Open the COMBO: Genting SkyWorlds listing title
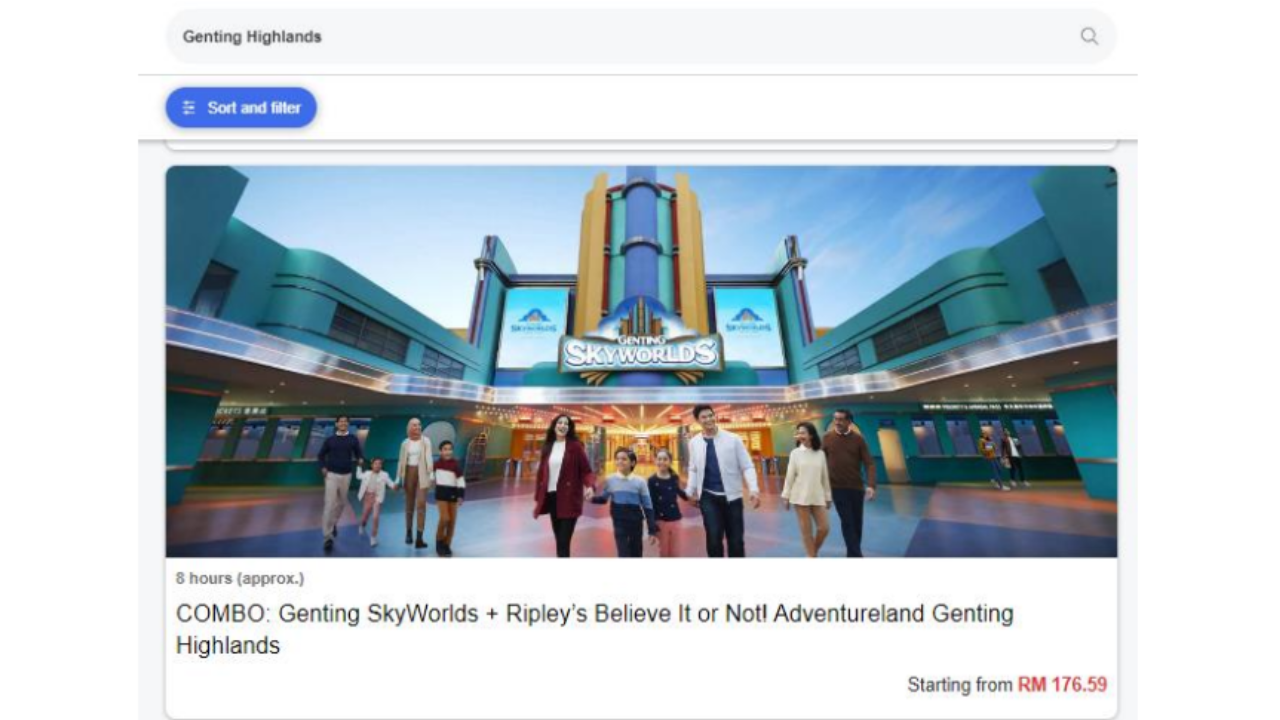Screen dimensions: 1280x720 [x=595, y=629]
